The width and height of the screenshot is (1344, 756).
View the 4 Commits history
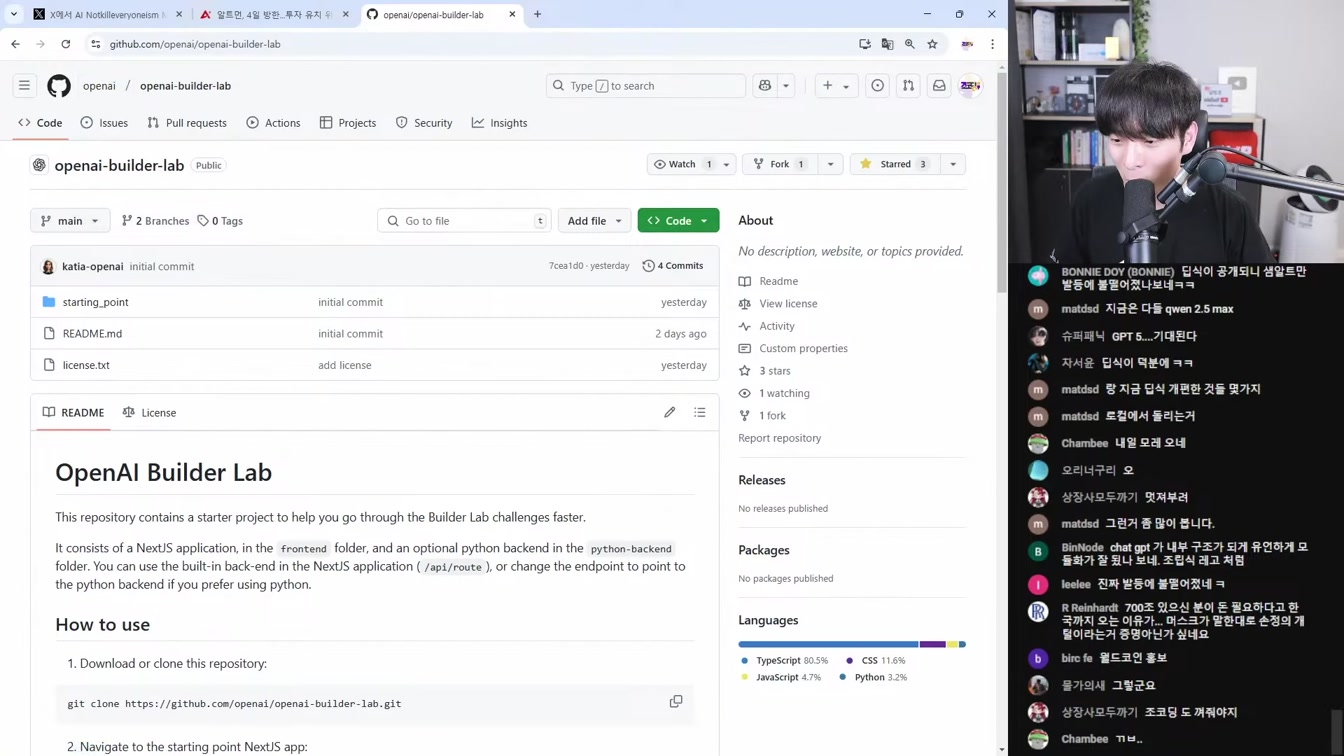tap(673, 266)
